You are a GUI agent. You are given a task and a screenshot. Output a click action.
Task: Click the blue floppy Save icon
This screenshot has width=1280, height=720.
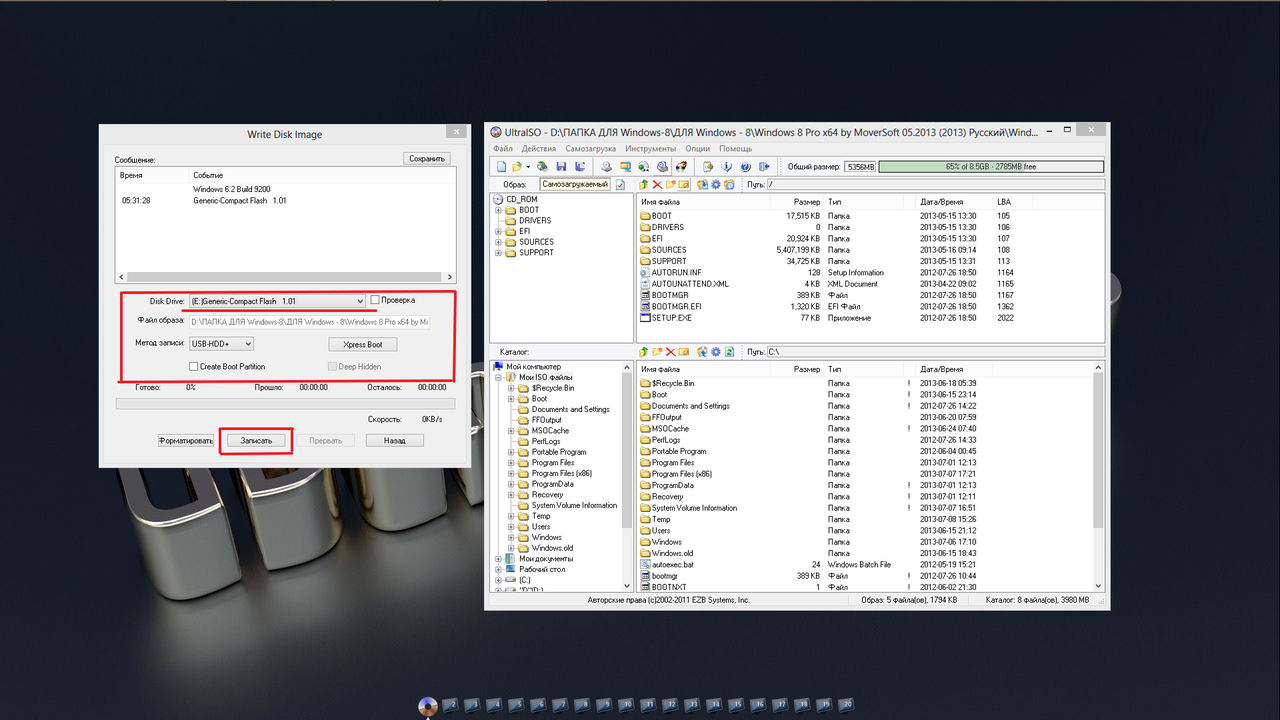tap(561, 166)
